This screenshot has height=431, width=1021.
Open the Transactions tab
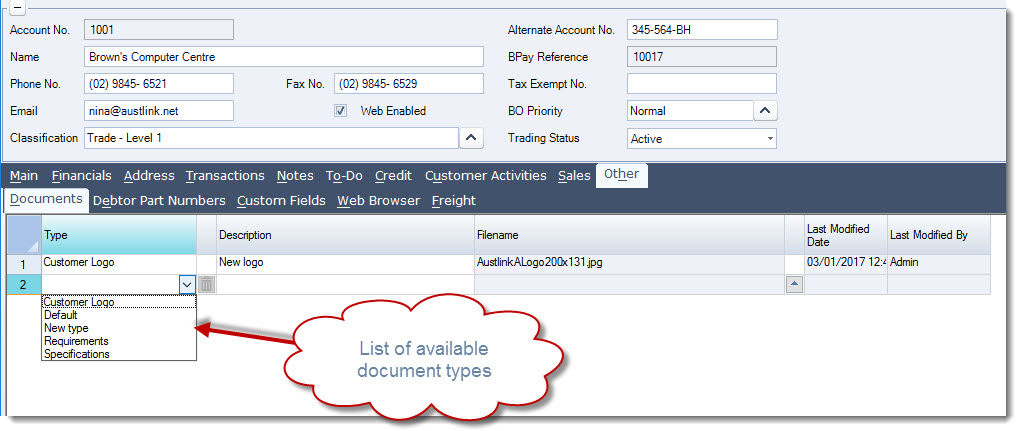tap(225, 176)
